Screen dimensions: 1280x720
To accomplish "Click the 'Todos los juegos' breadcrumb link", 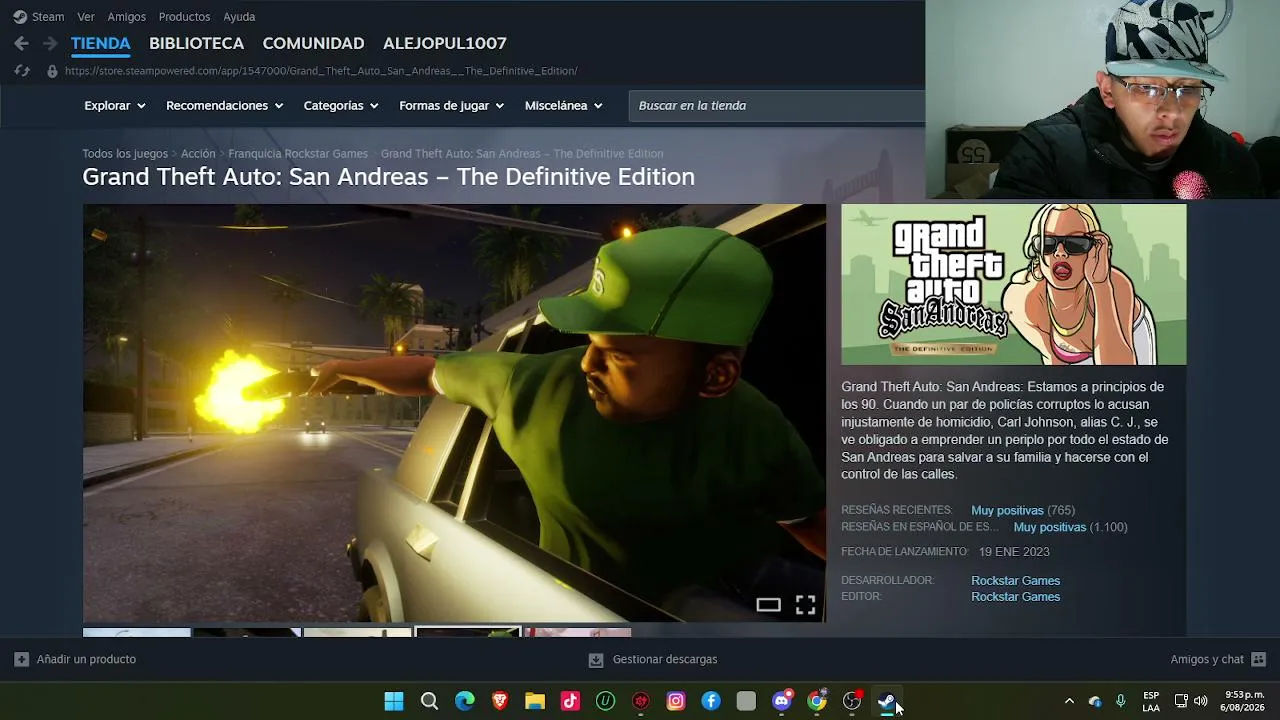I will 125,154.
